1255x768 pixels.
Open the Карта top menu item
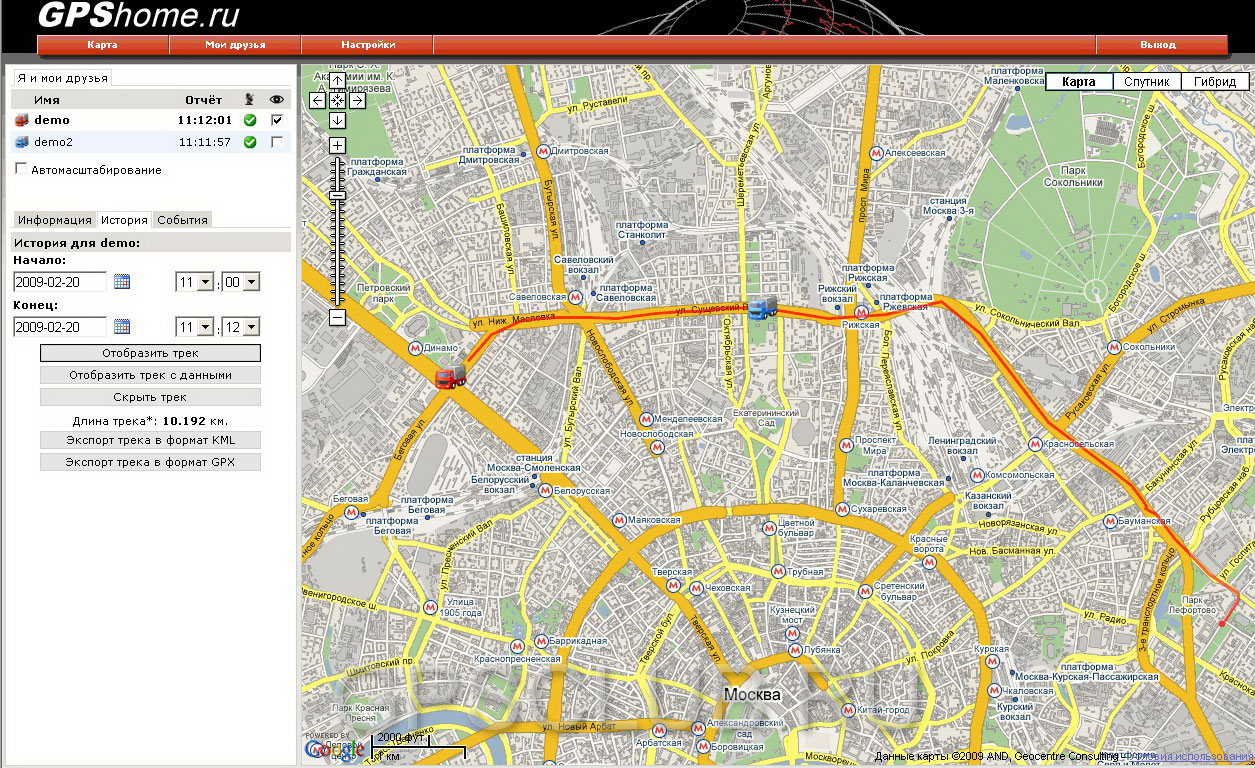click(x=102, y=45)
